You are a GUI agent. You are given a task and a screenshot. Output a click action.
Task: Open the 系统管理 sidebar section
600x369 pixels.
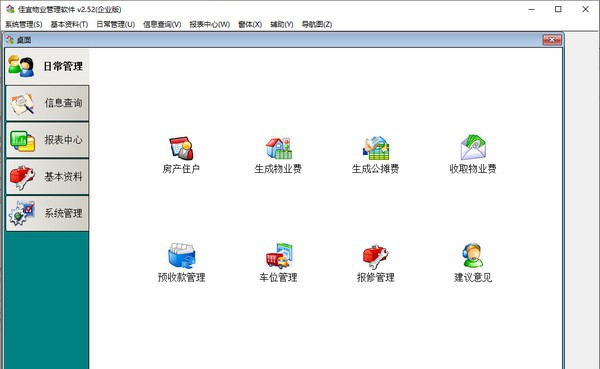pyautogui.click(x=47, y=213)
